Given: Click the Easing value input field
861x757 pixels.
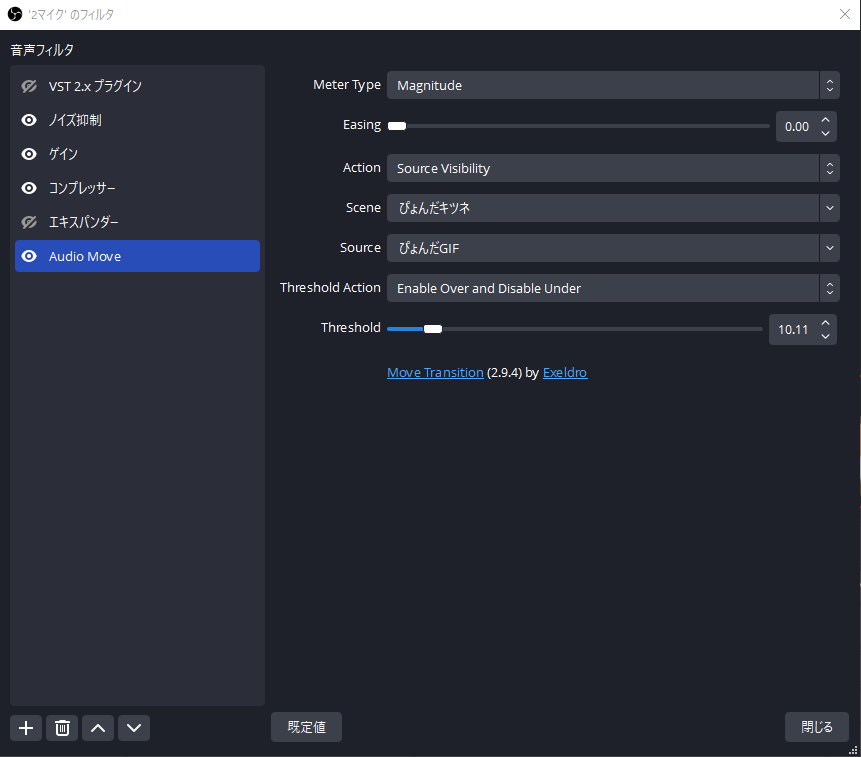Looking at the screenshot, I should coord(797,127).
